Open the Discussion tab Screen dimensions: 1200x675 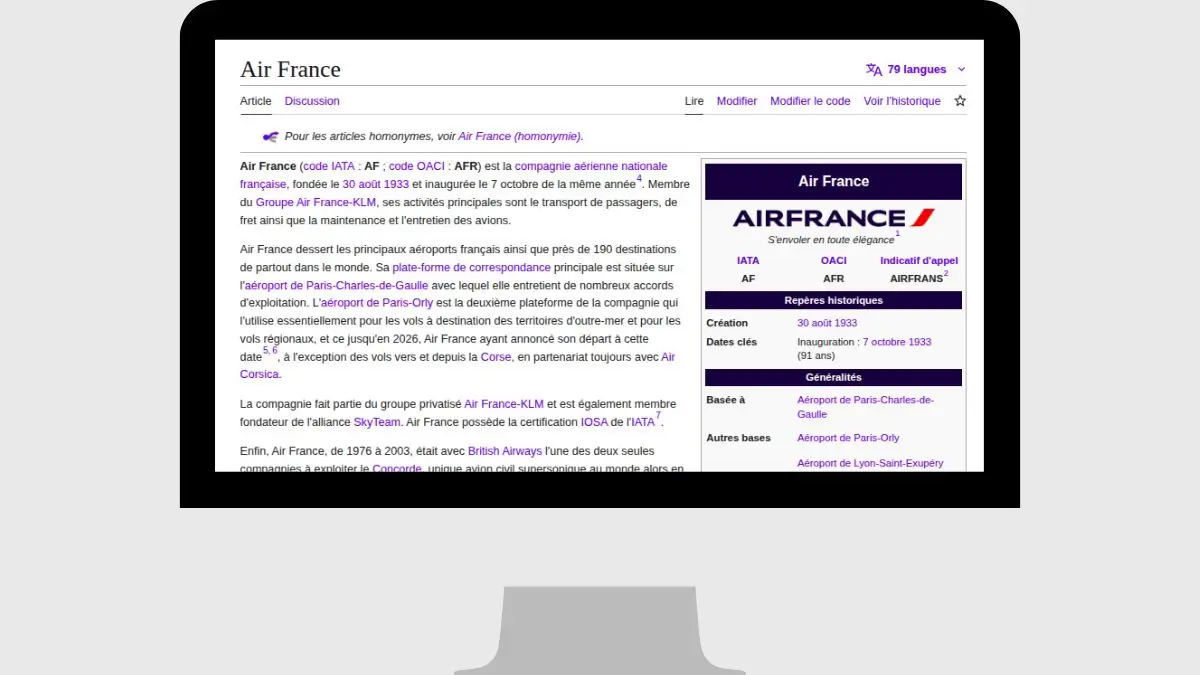click(x=312, y=101)
